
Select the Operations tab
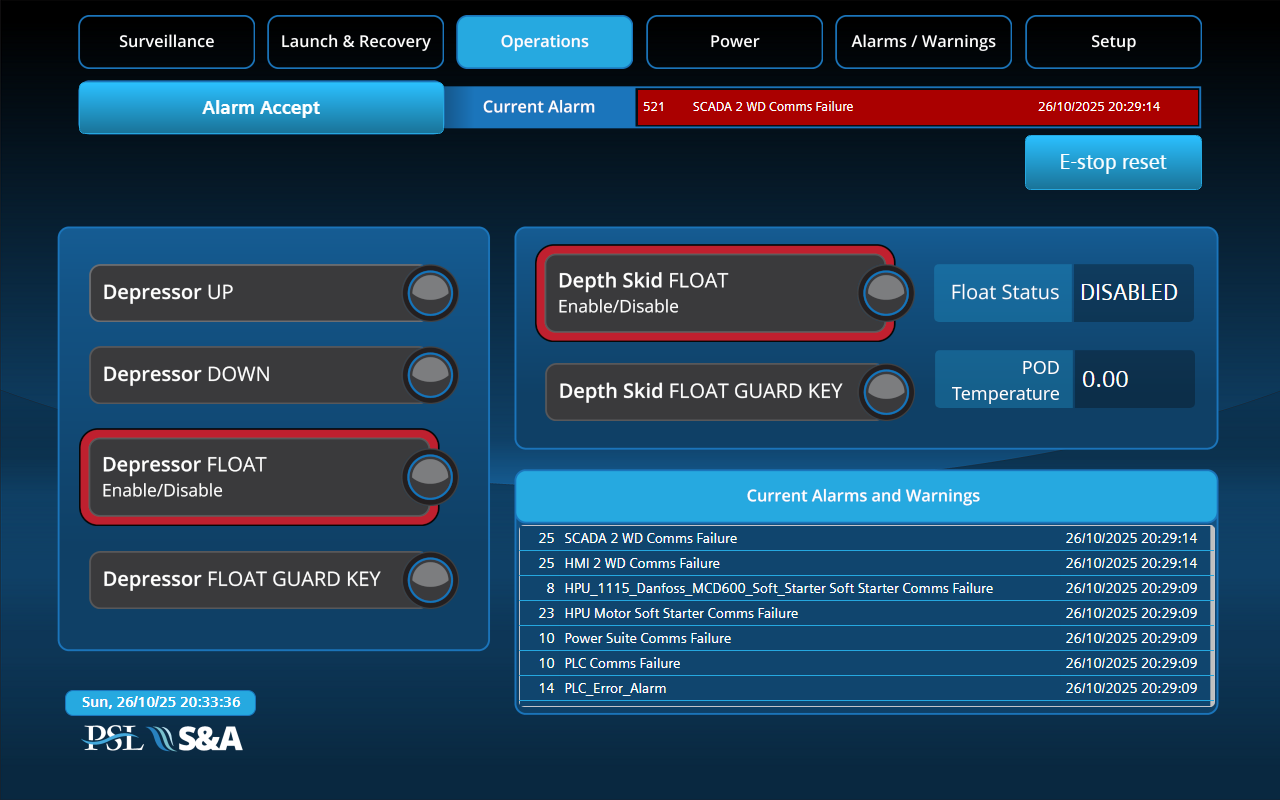[x=544, y=42]
